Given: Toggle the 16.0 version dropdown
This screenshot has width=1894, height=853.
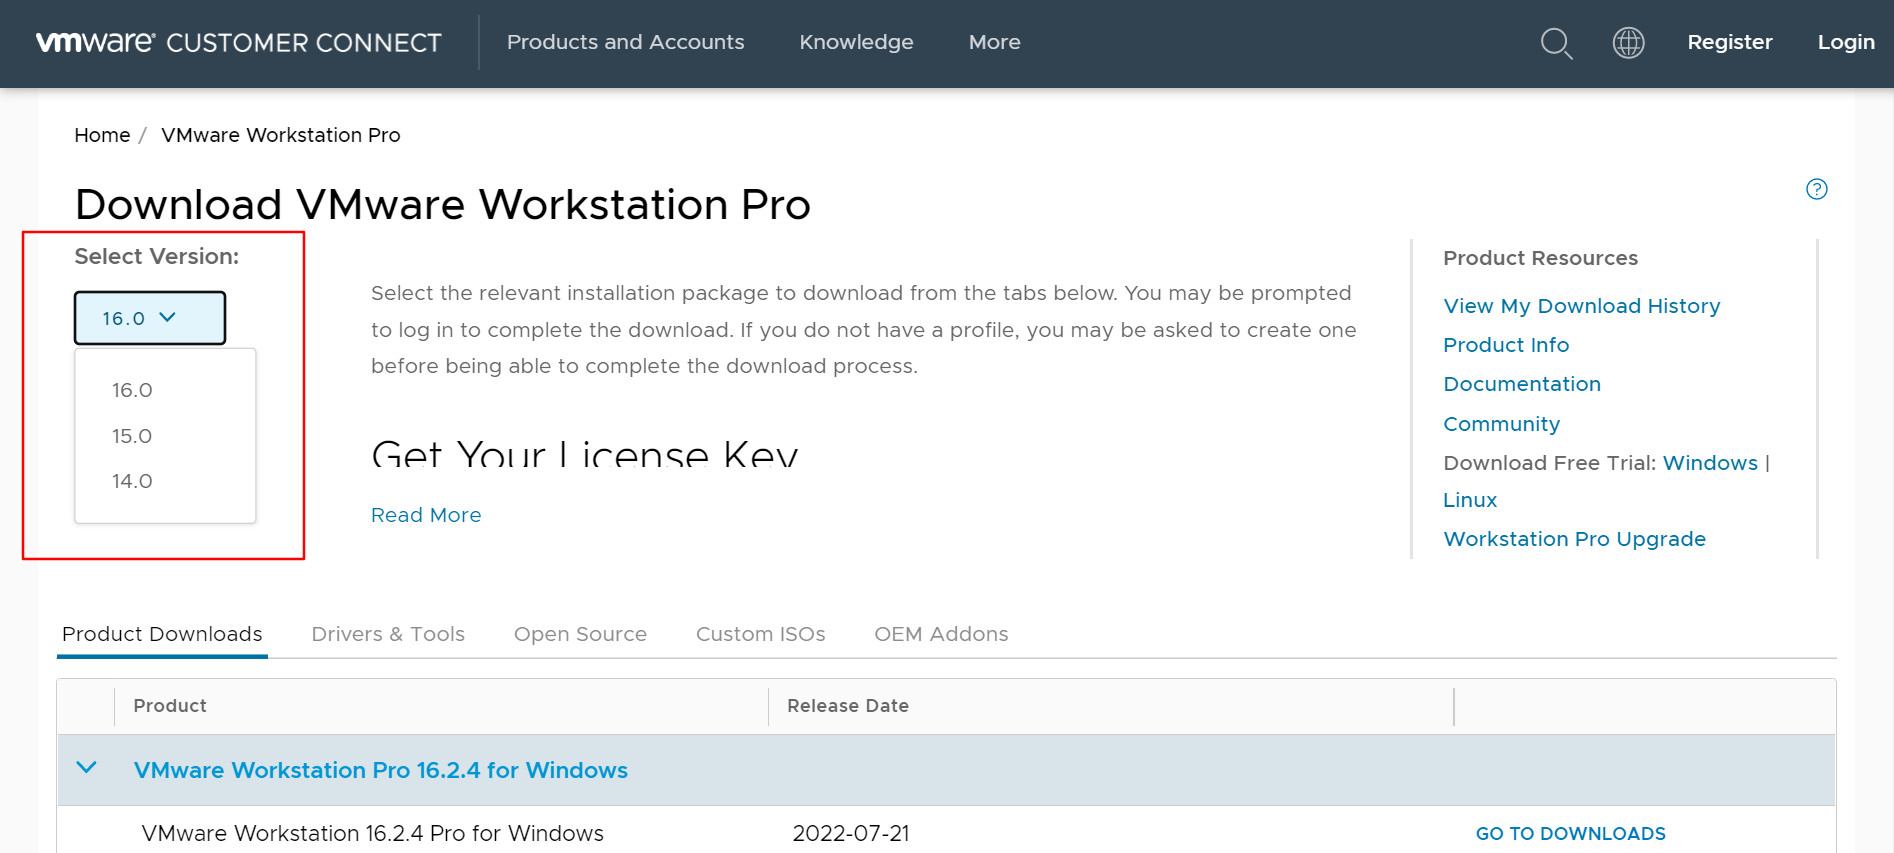Looking at the screenshot, I should [150, 318].
